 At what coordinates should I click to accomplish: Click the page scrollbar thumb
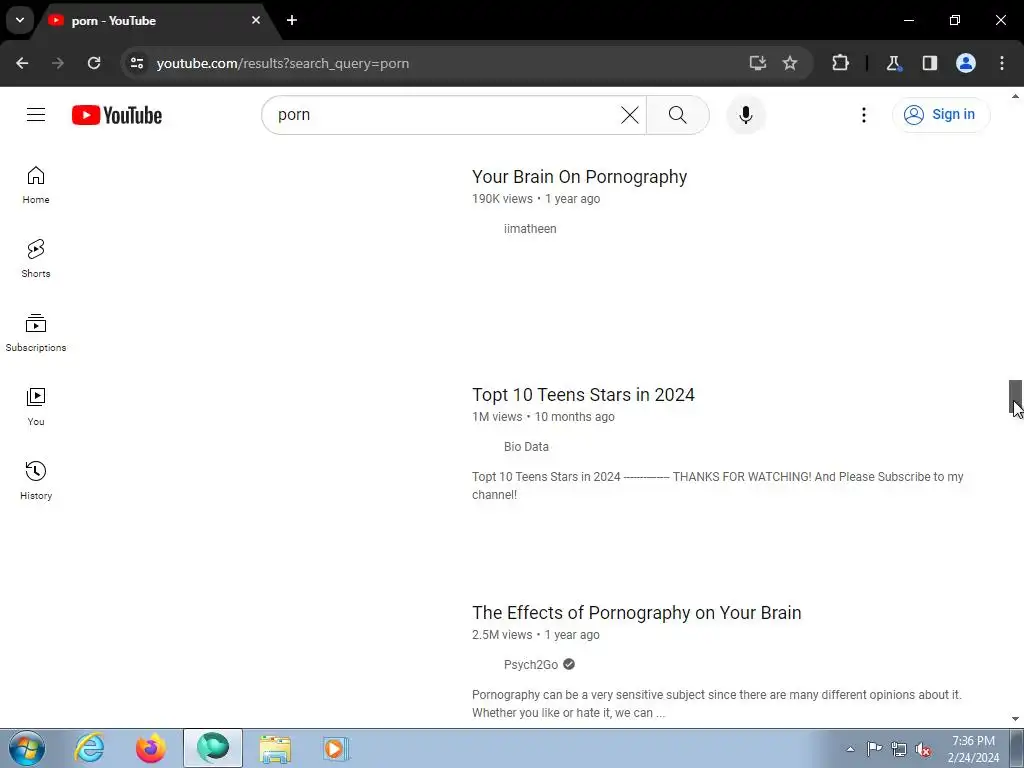(1015, 396)
